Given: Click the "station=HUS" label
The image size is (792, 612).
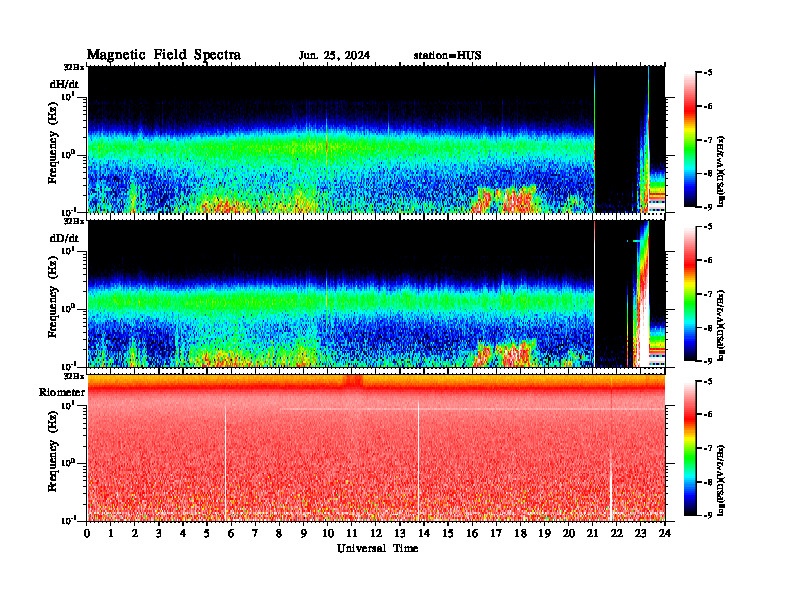Looking at the screenshot, I should (x=447, y=56).
